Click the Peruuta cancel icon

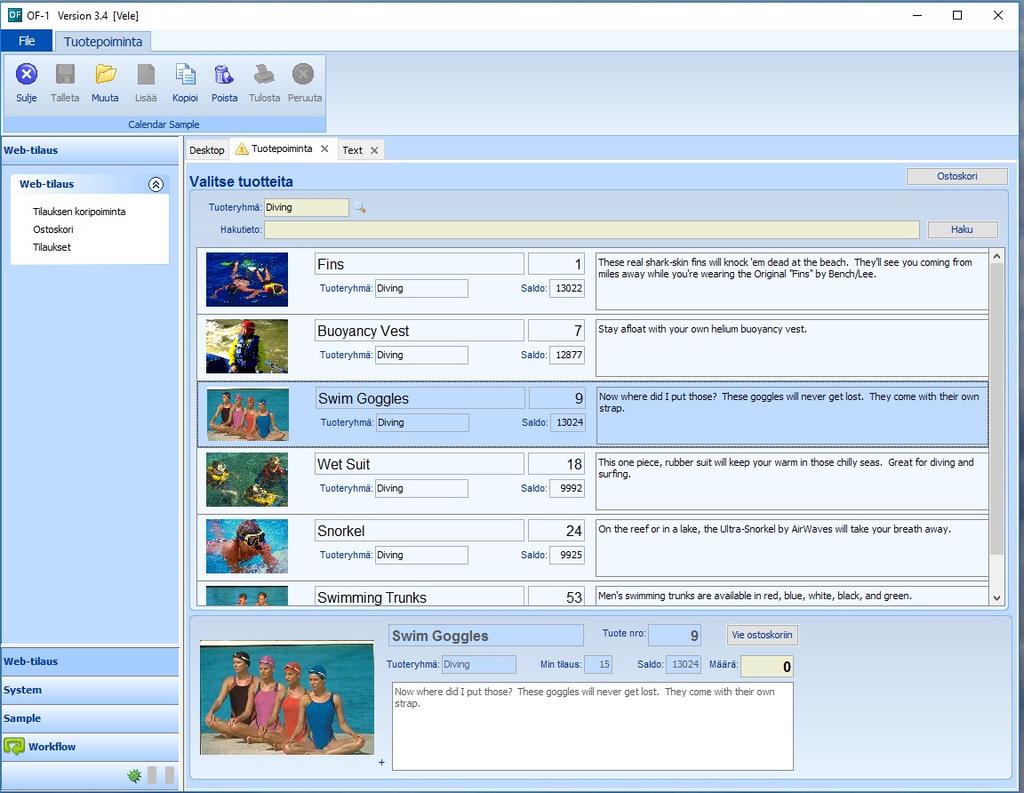click(303, 74)
